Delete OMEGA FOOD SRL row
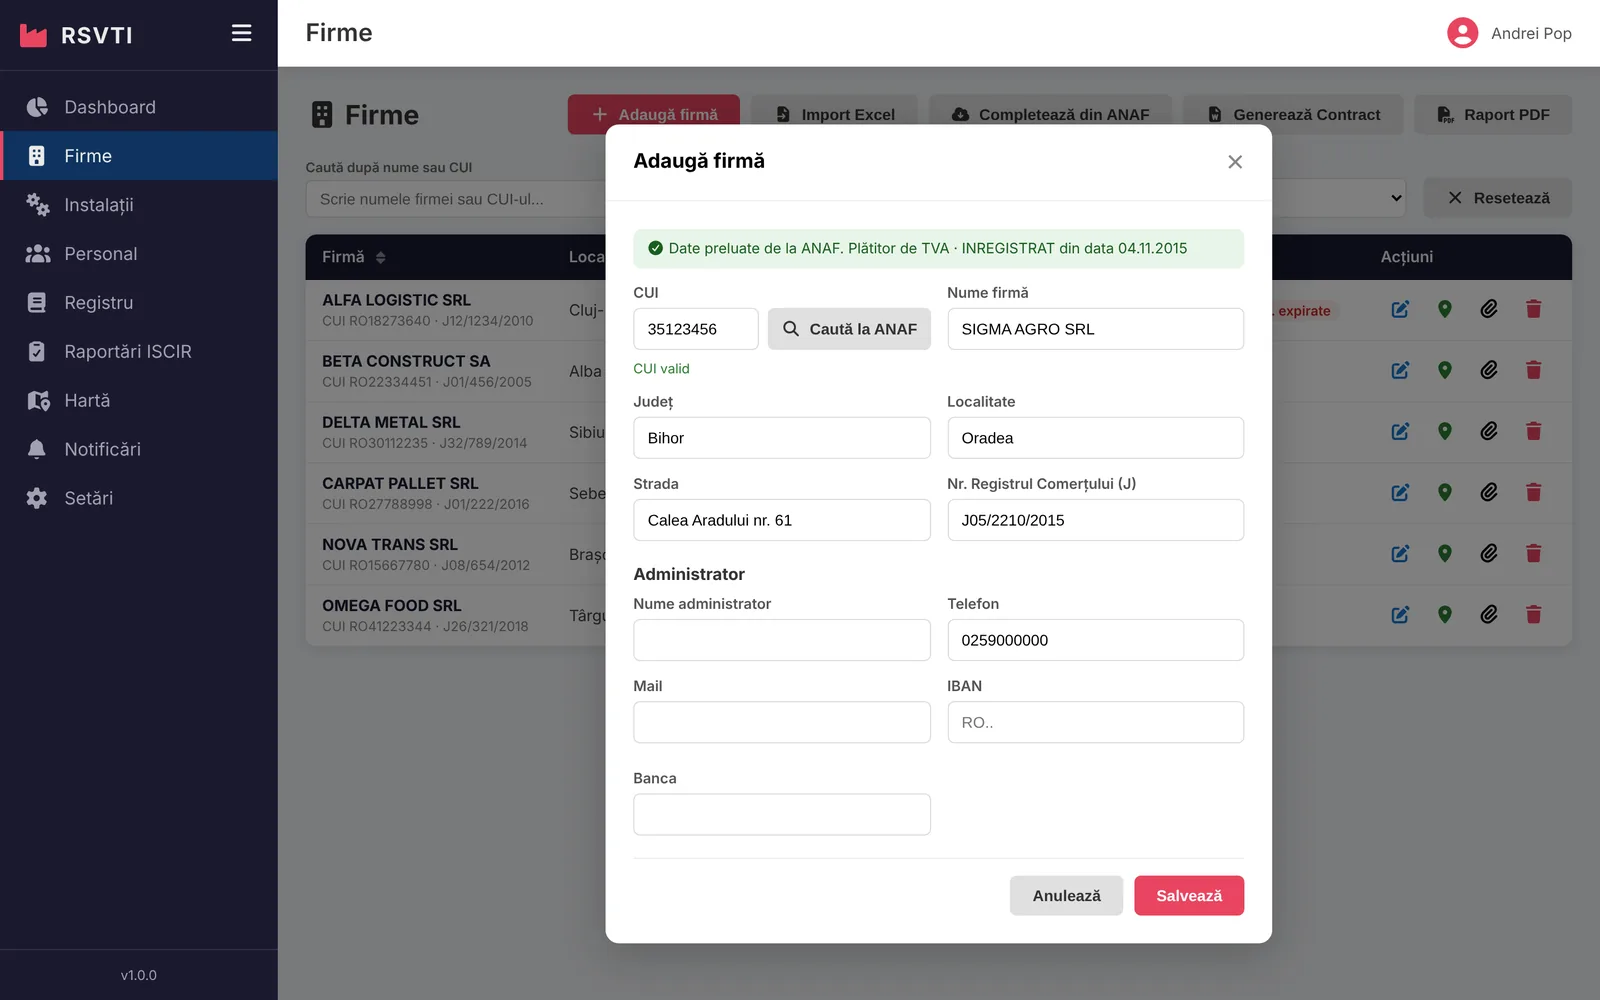The height and width of the screenshot is (1000, 1600). pyautogui.click(x=1533, y=614)
